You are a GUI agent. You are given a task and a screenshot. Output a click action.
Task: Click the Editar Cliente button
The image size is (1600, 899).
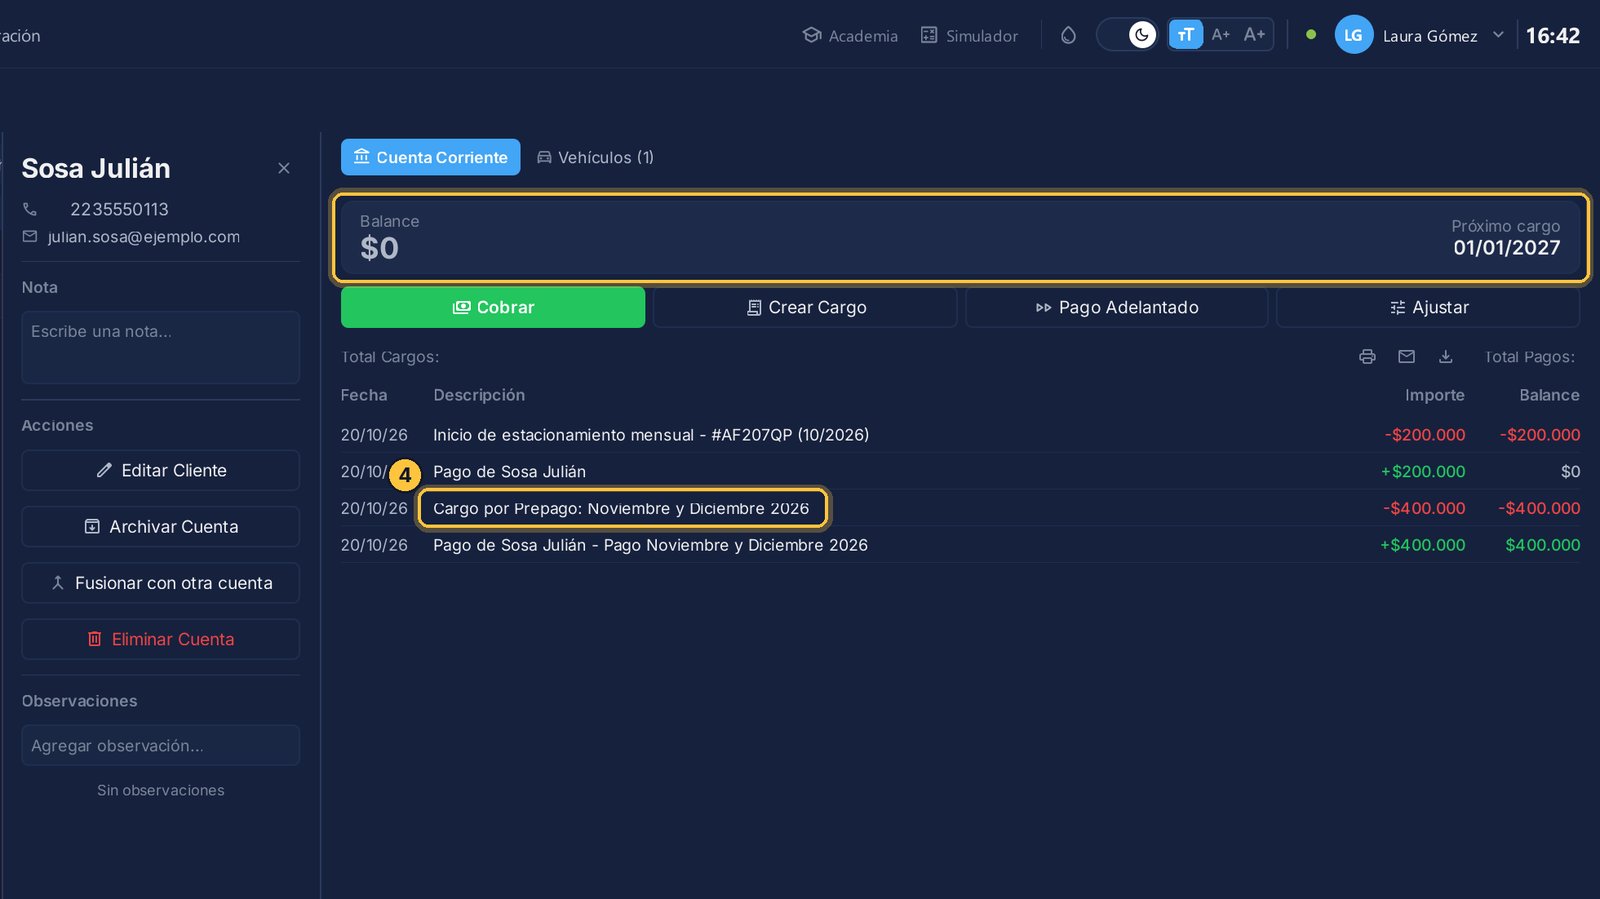point(161,470)
